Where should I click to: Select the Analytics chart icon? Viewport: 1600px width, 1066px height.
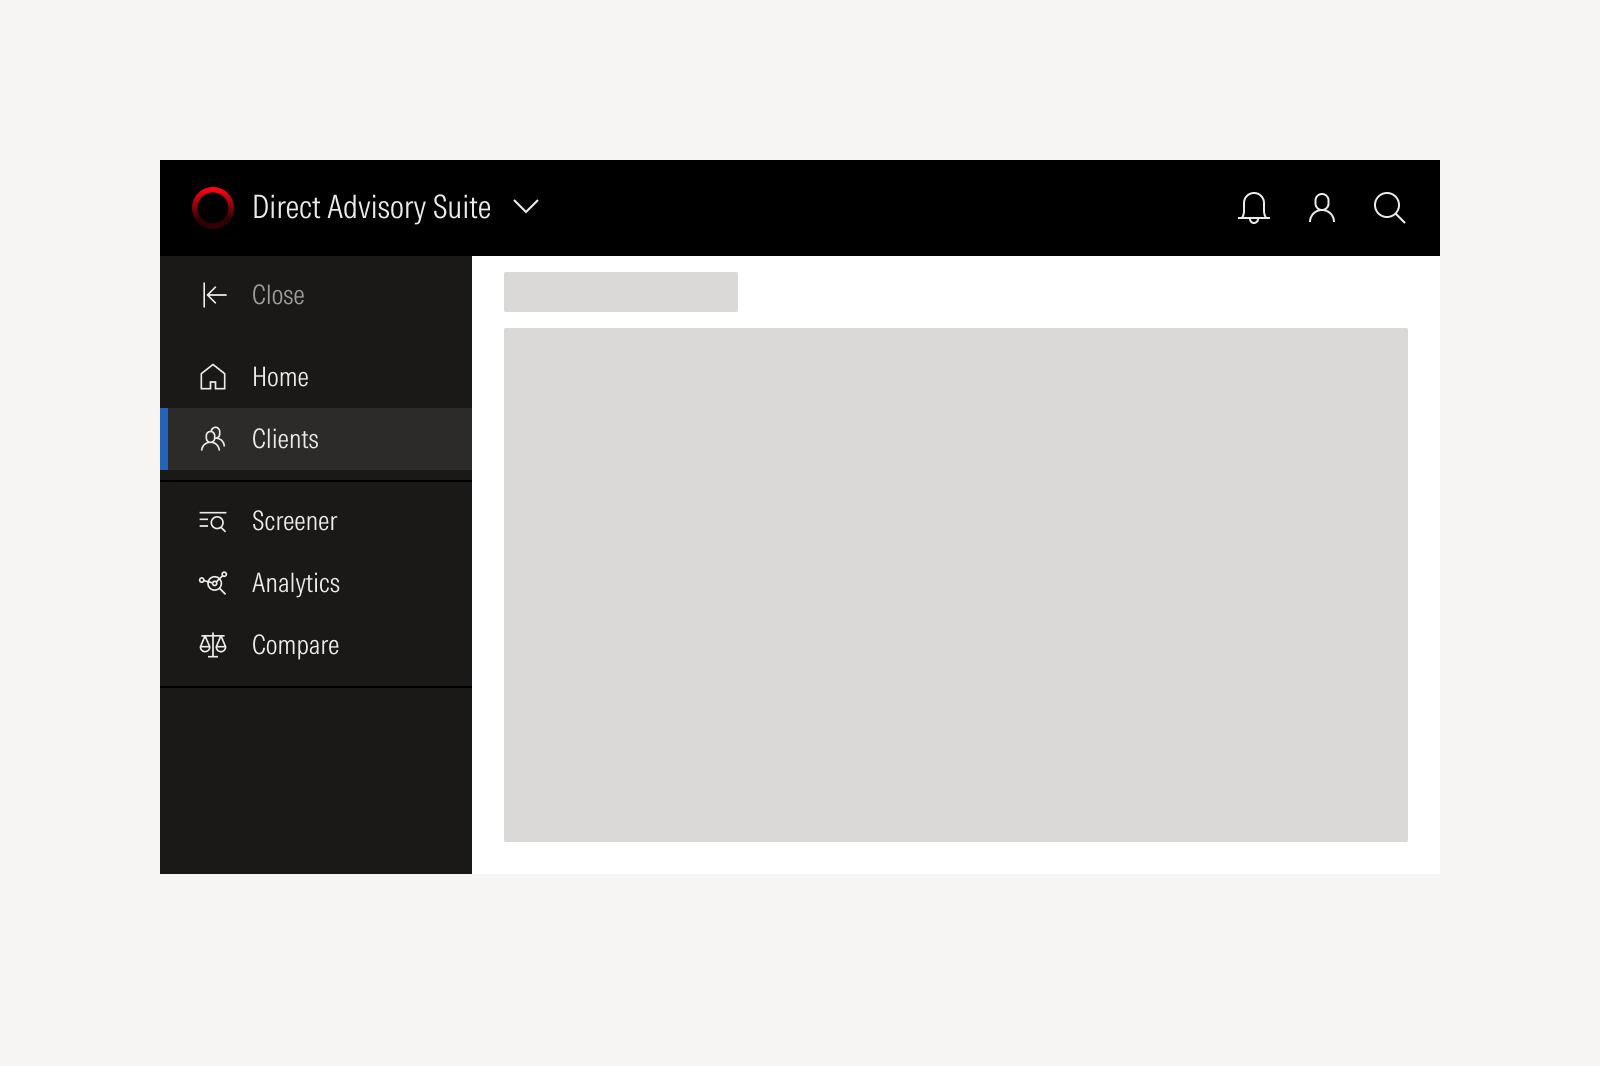pyautogui.click(x=213, y=583)
